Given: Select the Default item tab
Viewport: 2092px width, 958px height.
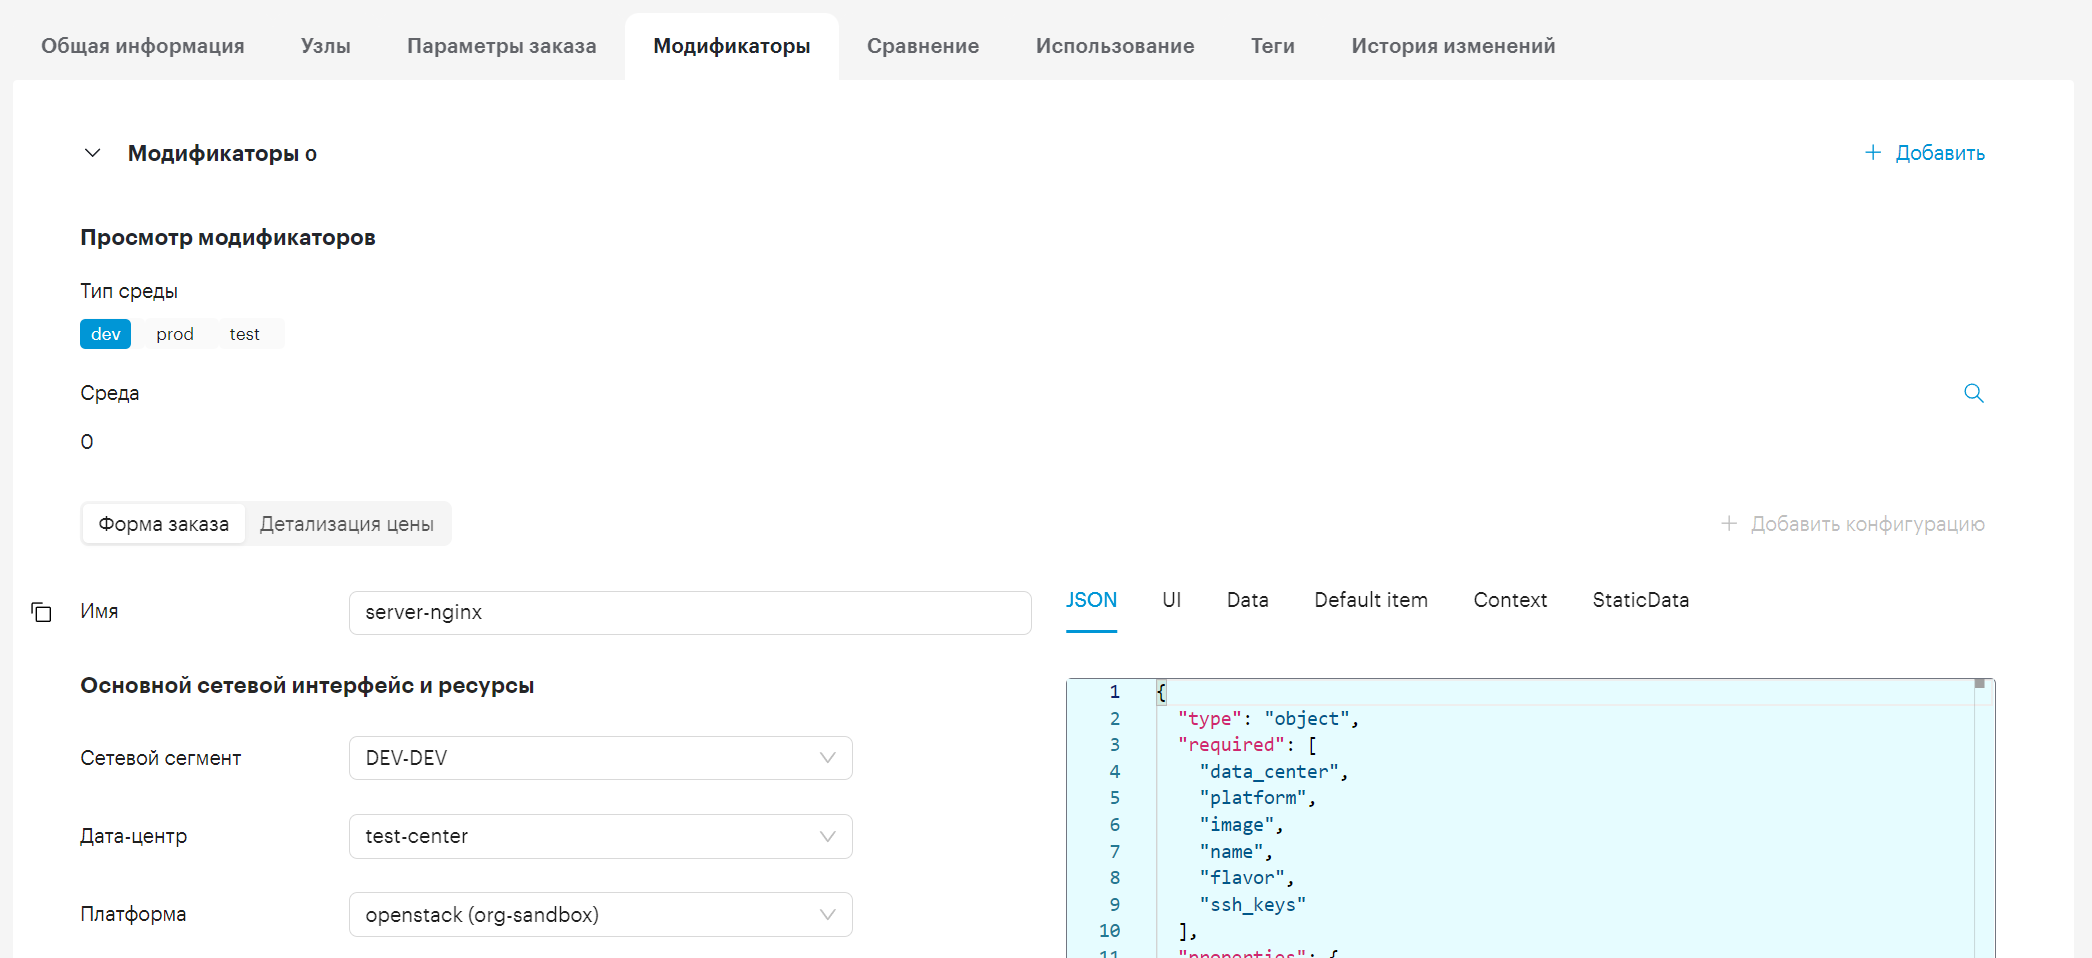Looking at the screenshot, I should 1371,600.
